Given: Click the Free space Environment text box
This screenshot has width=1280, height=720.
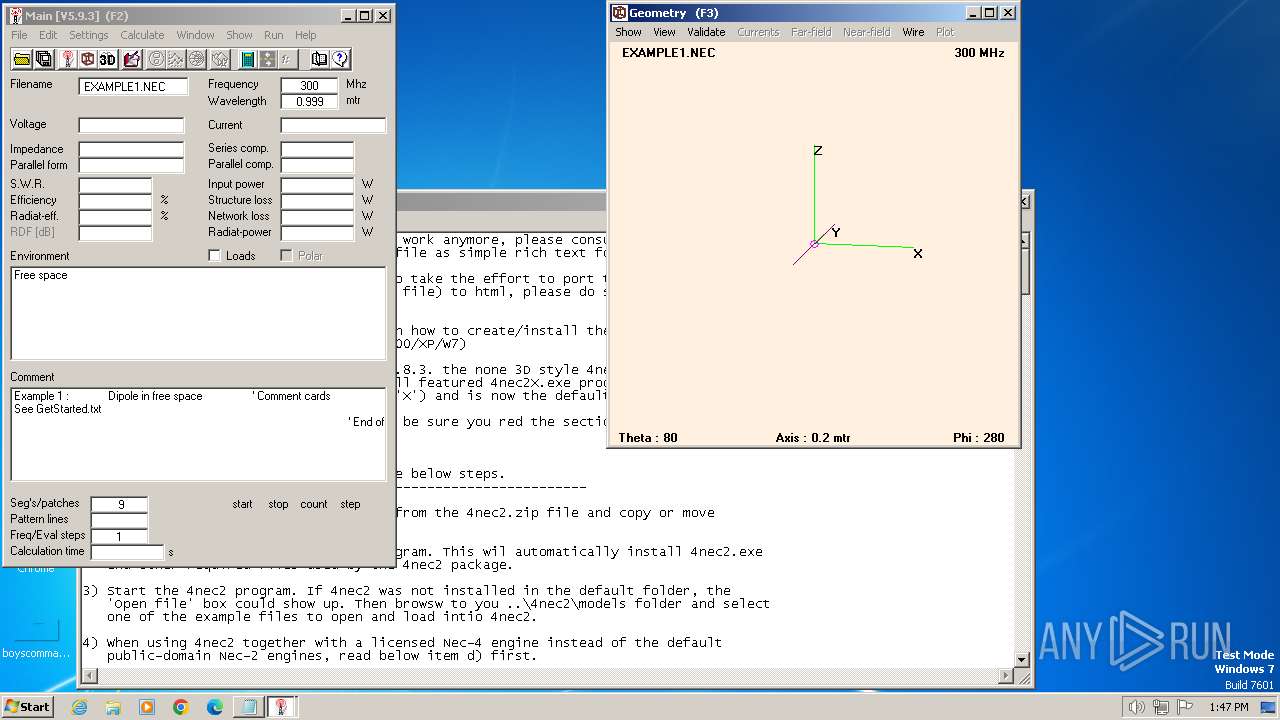Looking at the screenshot, I should pos(198,313).
